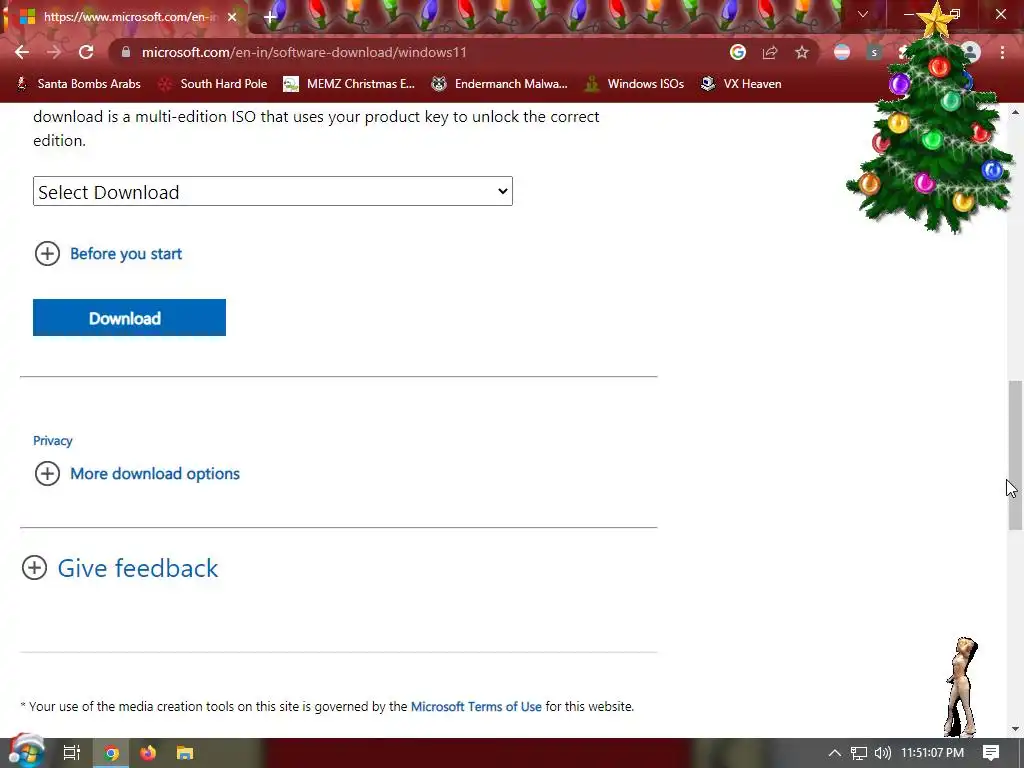Share this page via the share icon

click(x=770, y=52)
